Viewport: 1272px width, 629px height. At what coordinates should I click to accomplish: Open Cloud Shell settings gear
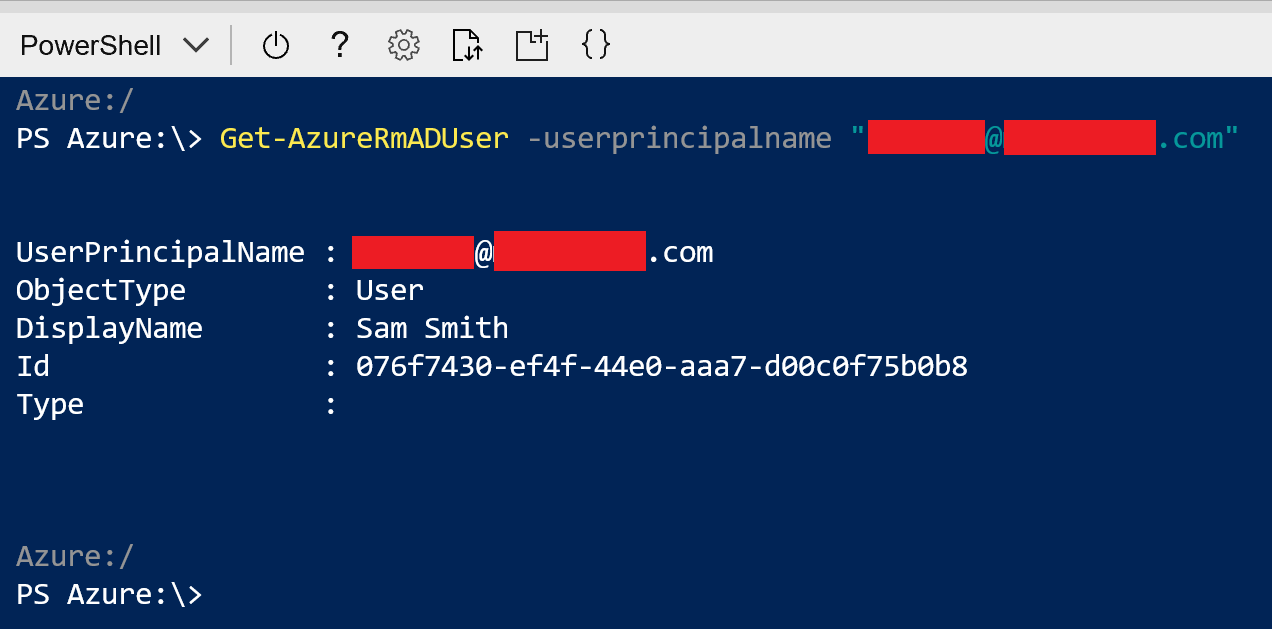pyautogui.click(x=403, y=45)
